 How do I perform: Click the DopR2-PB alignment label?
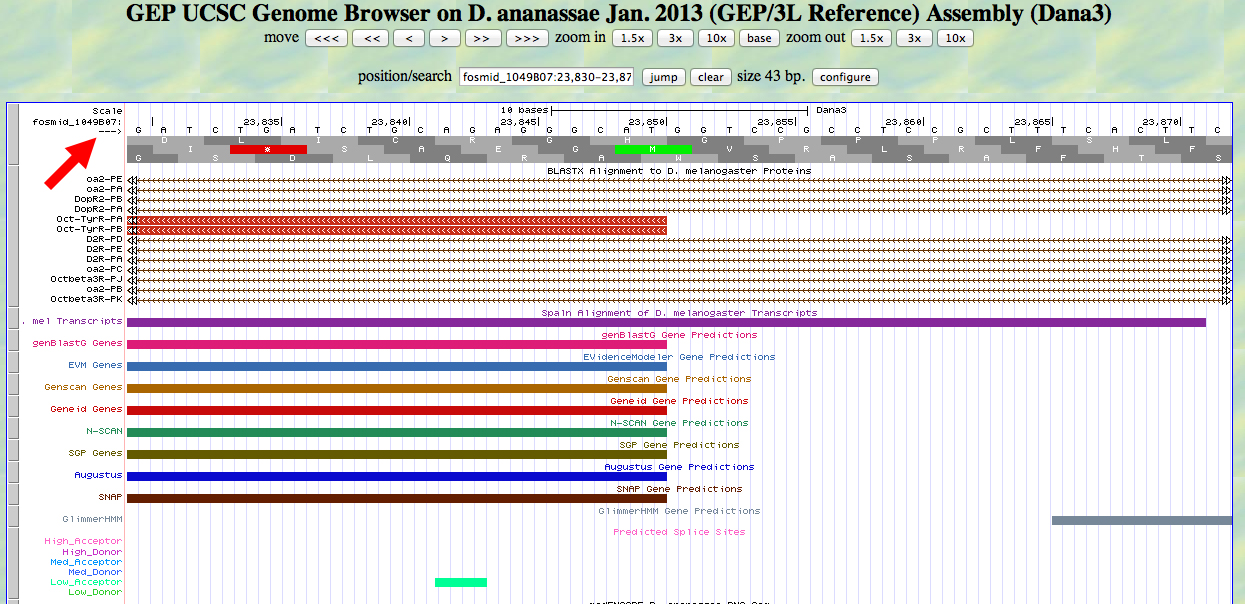pos(98,198)
